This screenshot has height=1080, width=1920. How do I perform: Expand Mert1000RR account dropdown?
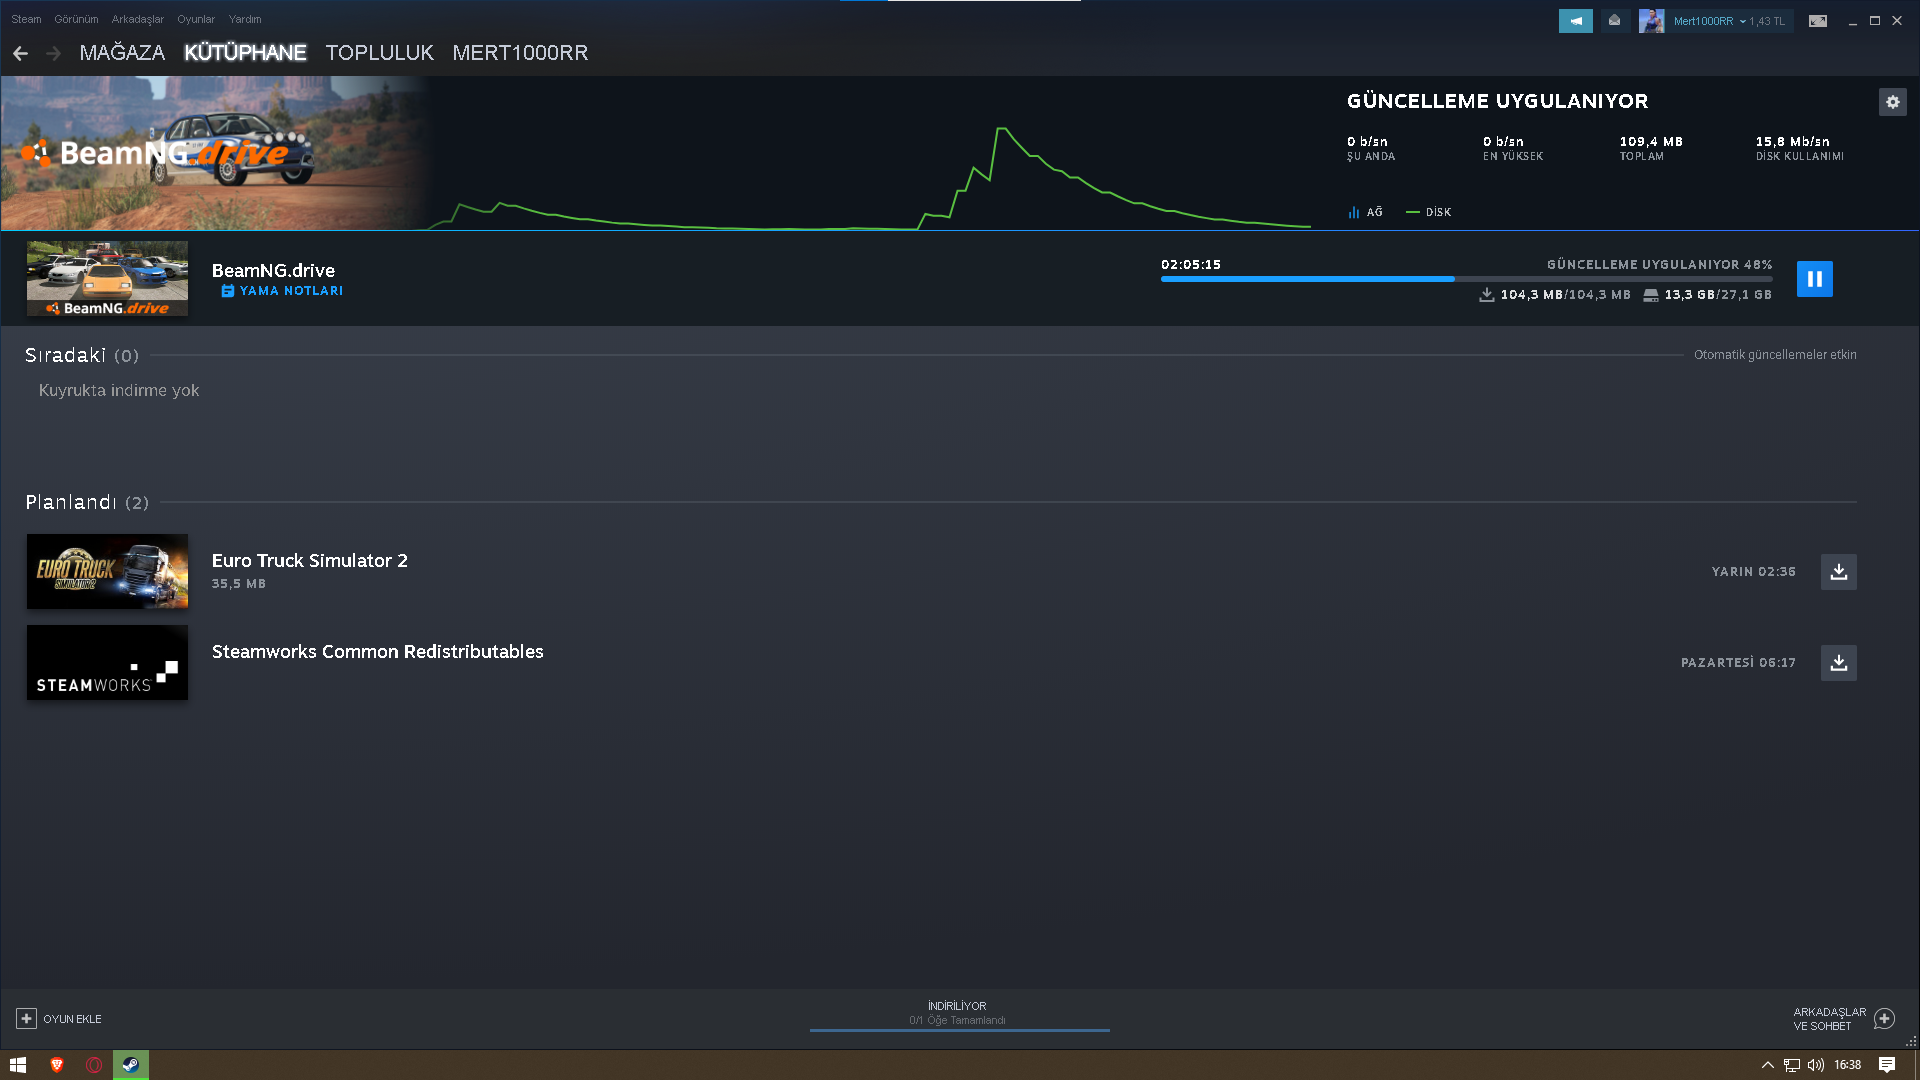click(x=1742, y=21)
